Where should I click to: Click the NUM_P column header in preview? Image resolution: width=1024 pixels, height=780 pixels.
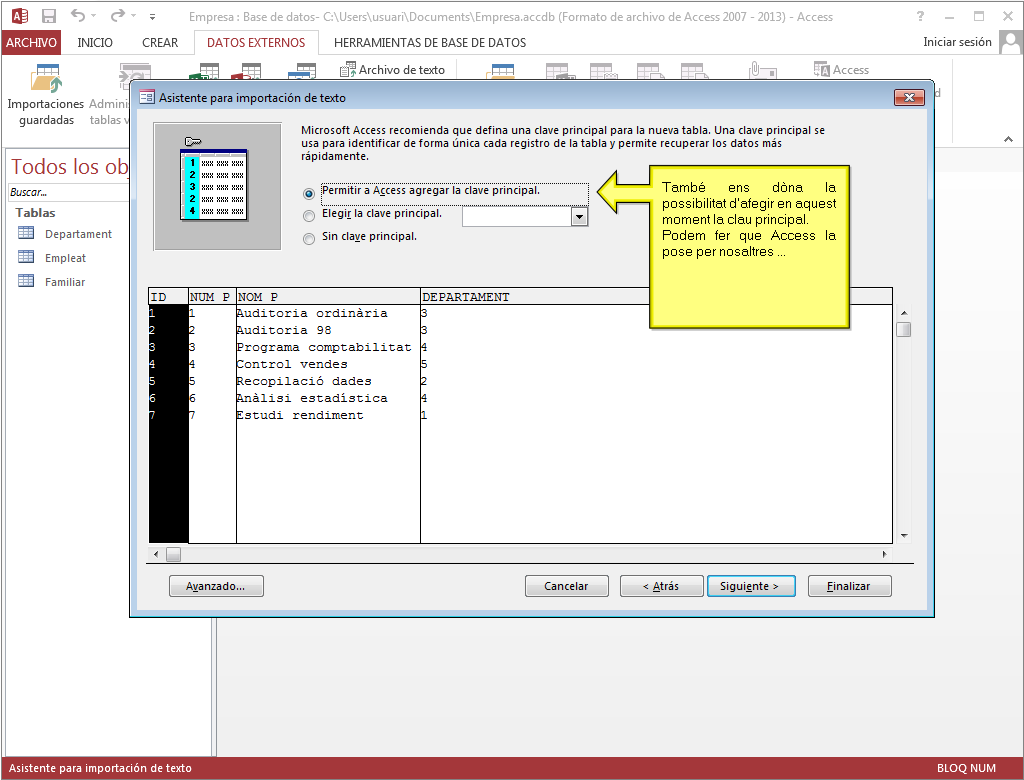click(x=212, y=297)
